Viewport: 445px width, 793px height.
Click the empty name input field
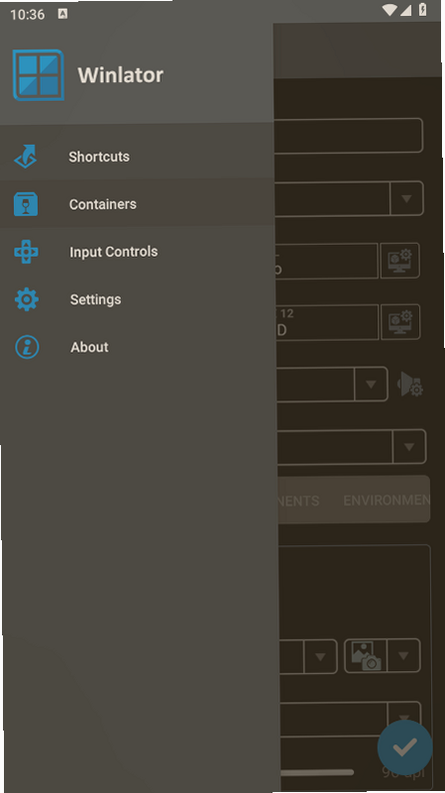point(348,136)
